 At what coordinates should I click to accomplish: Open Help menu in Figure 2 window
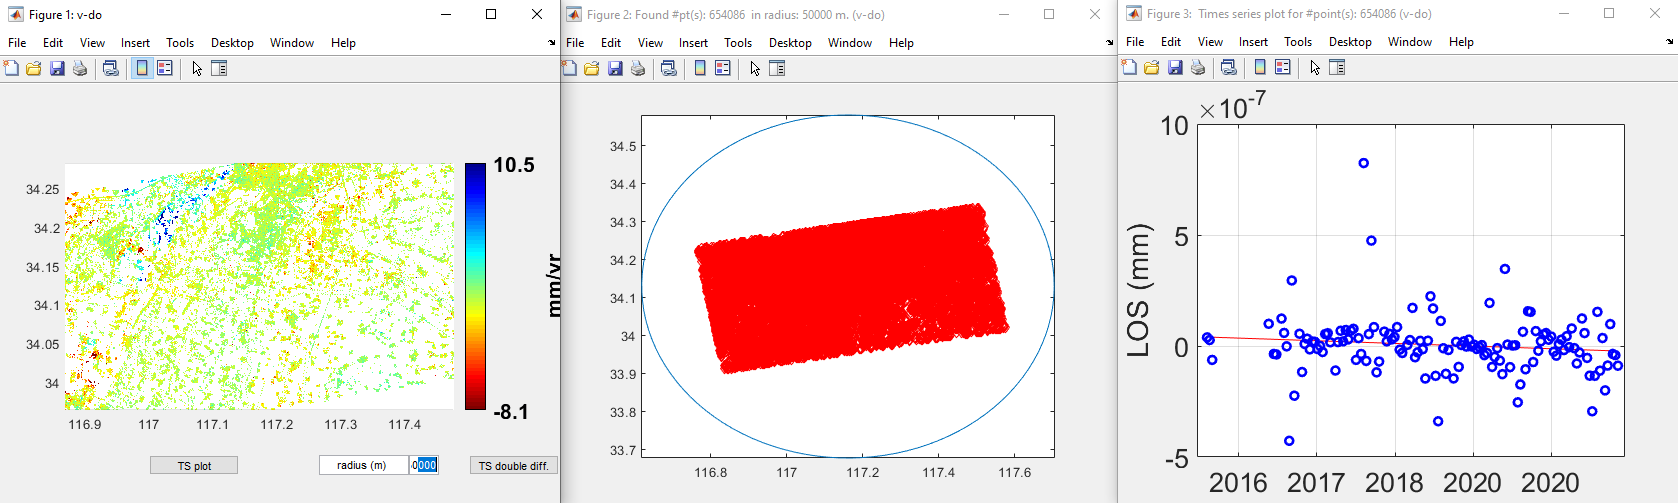901,43
